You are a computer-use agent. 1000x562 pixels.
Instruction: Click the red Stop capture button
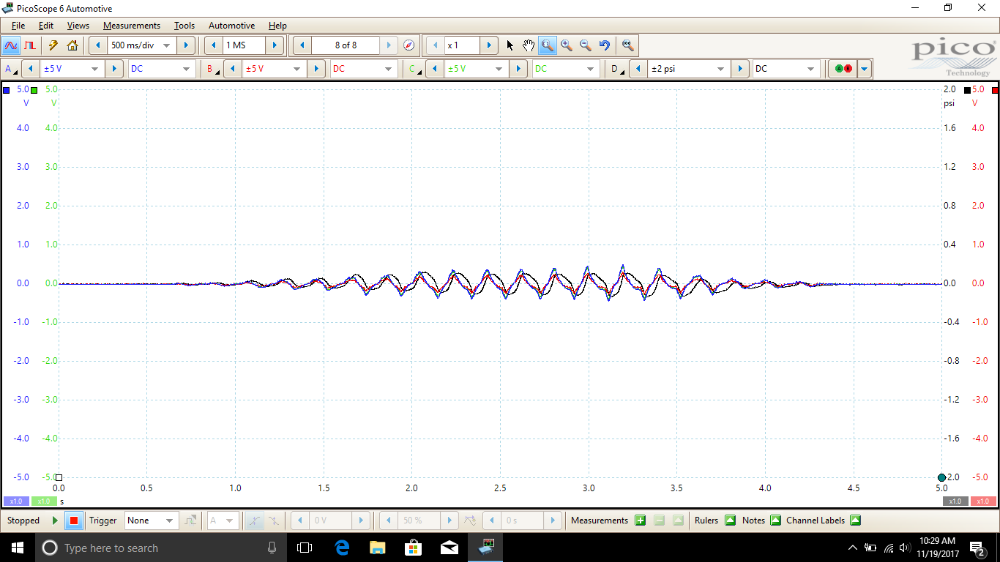pos(72,520)
